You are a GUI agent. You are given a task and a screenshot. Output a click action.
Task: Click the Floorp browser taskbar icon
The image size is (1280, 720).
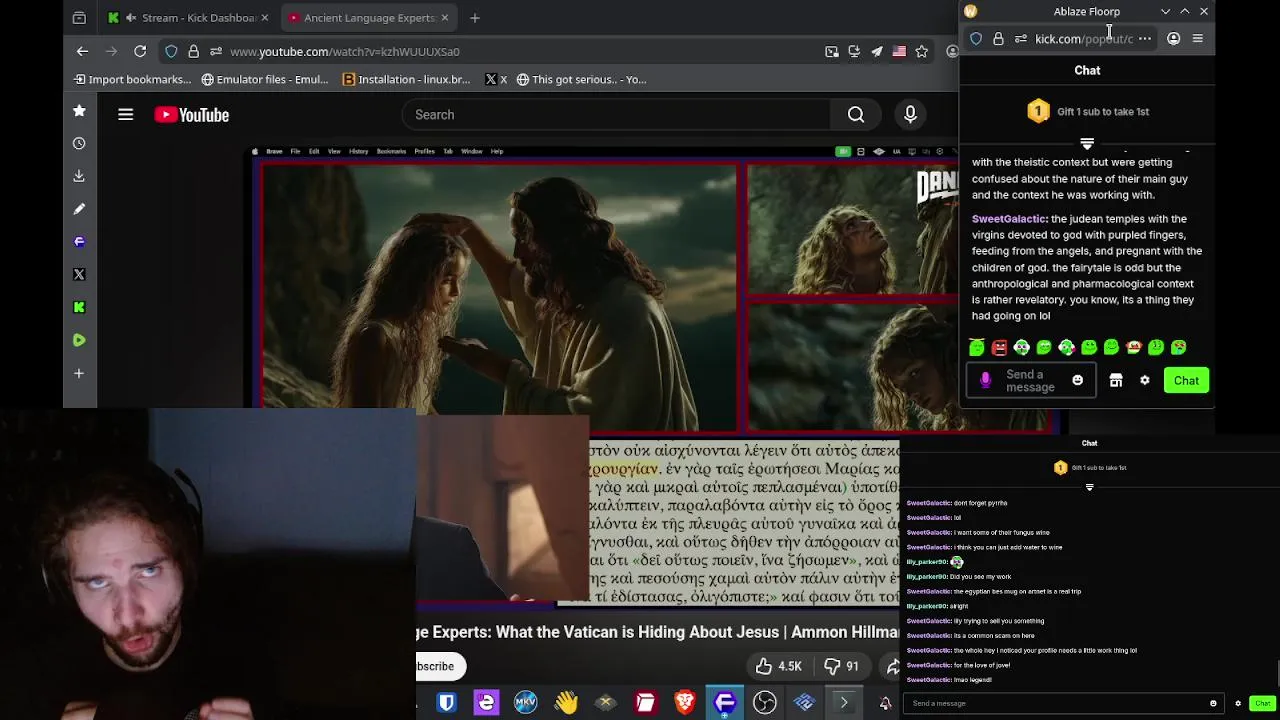tap(725, 703)
